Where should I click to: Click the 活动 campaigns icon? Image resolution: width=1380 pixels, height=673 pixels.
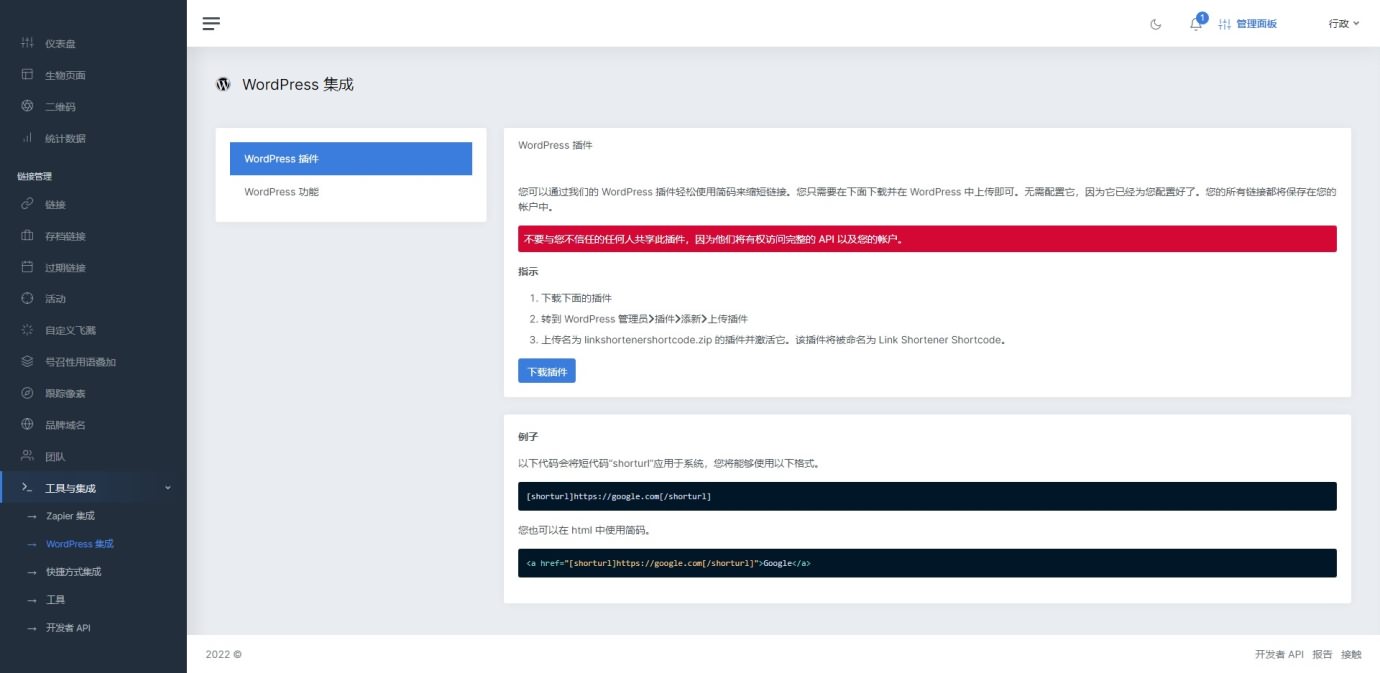point(27,298)
